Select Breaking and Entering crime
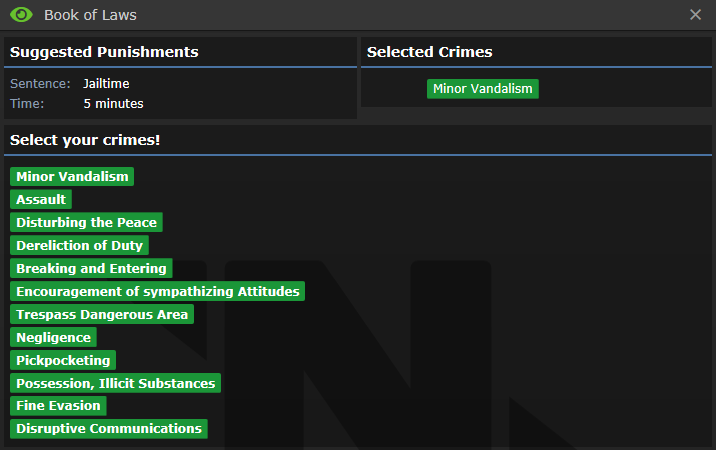This screenshot has height=450, width=716. [x=91, y=268]
